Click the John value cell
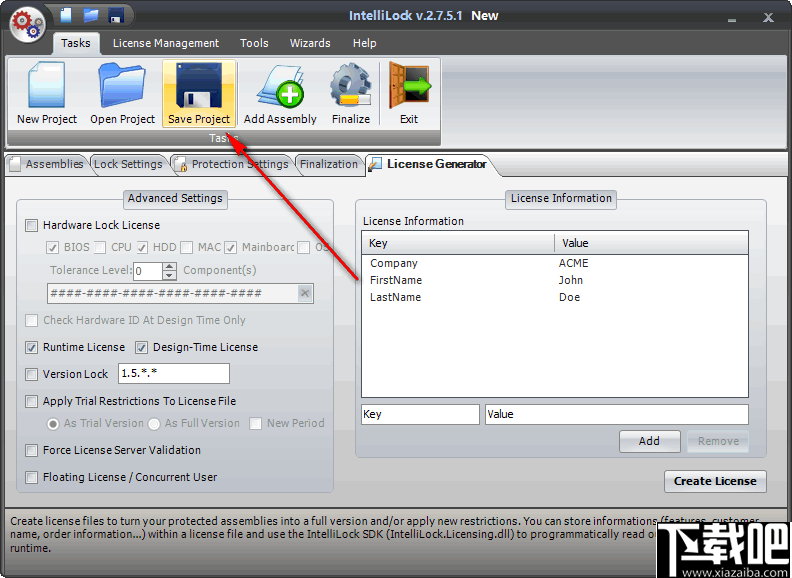Screen dimensions: 792x578 (571, 280)
